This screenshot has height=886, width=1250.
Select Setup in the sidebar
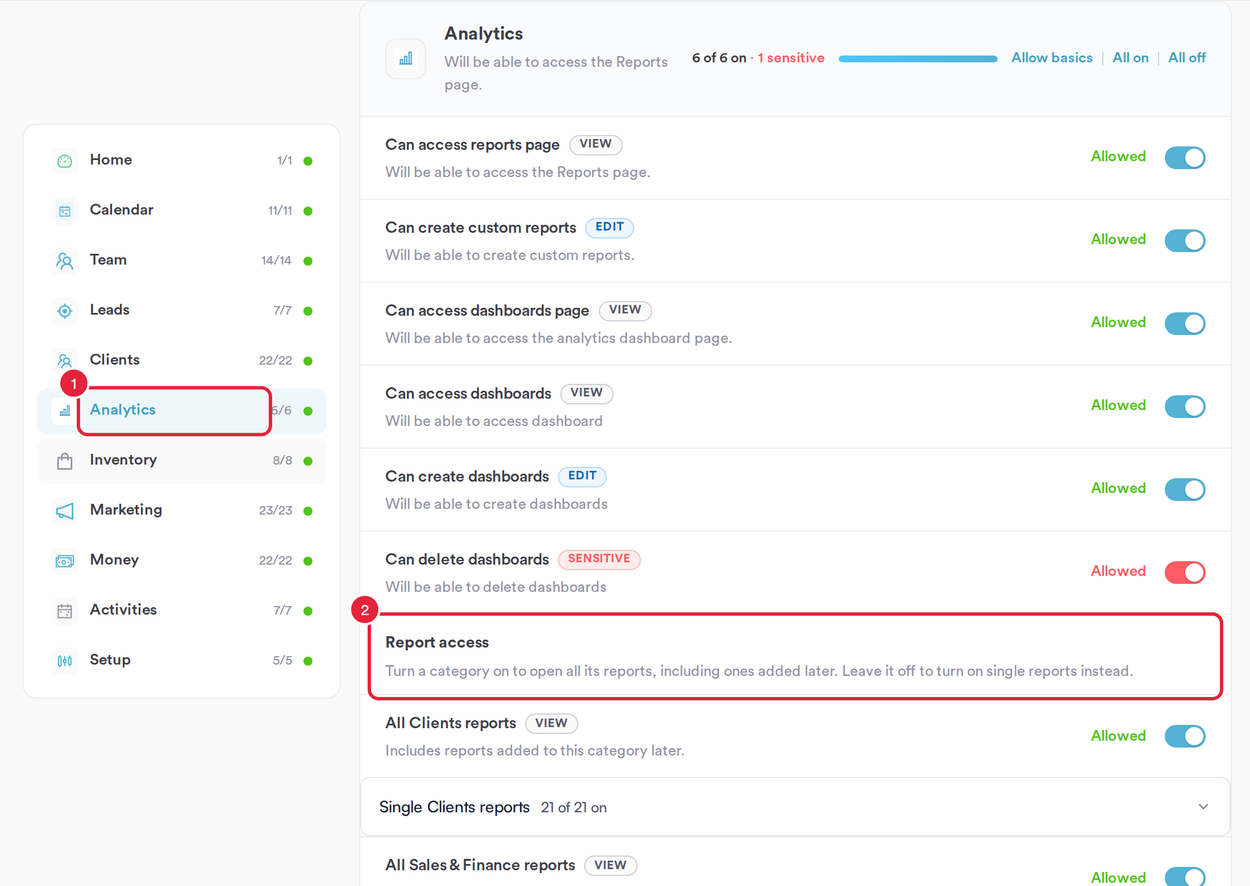click(x=182, y=660)
